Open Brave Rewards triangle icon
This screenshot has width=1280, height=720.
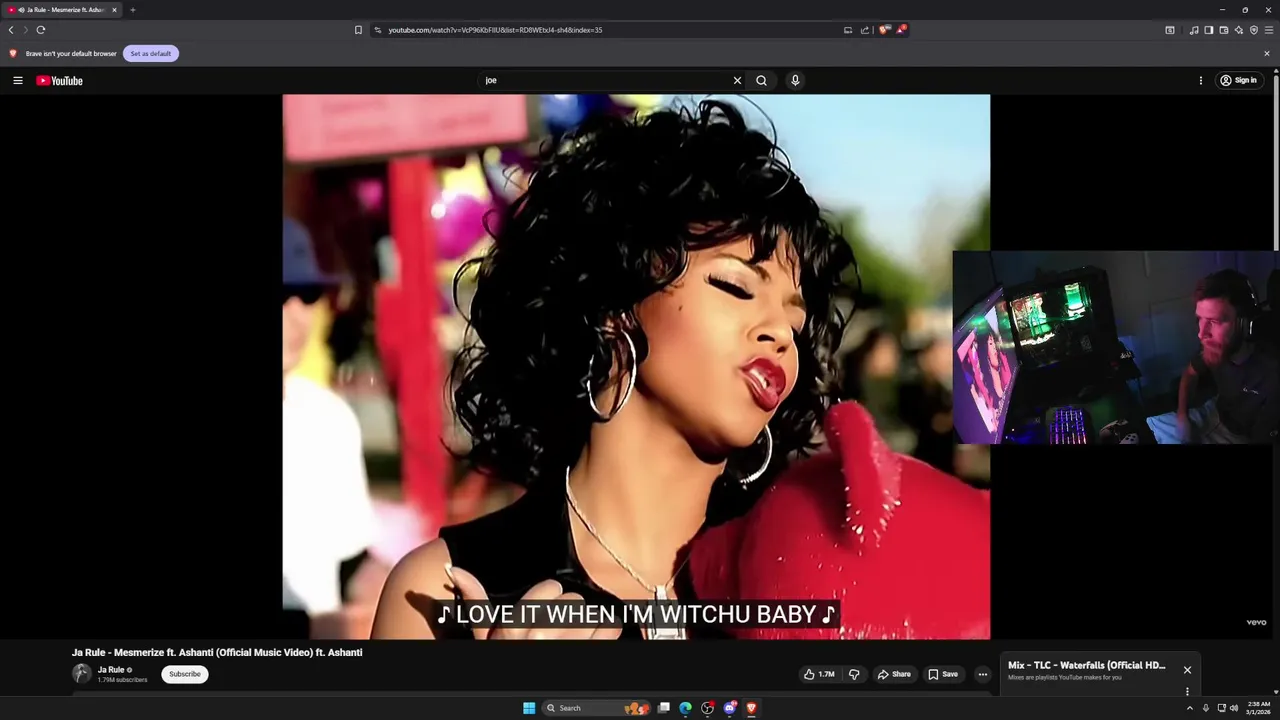[x=900, y=30]
